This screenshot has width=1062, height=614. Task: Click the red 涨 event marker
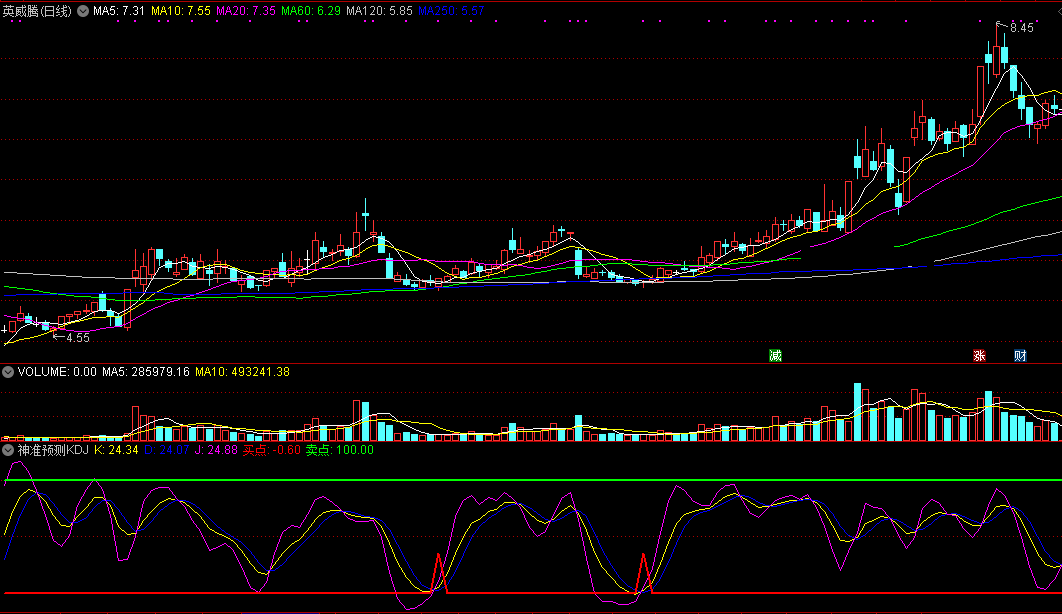(979, 355)
